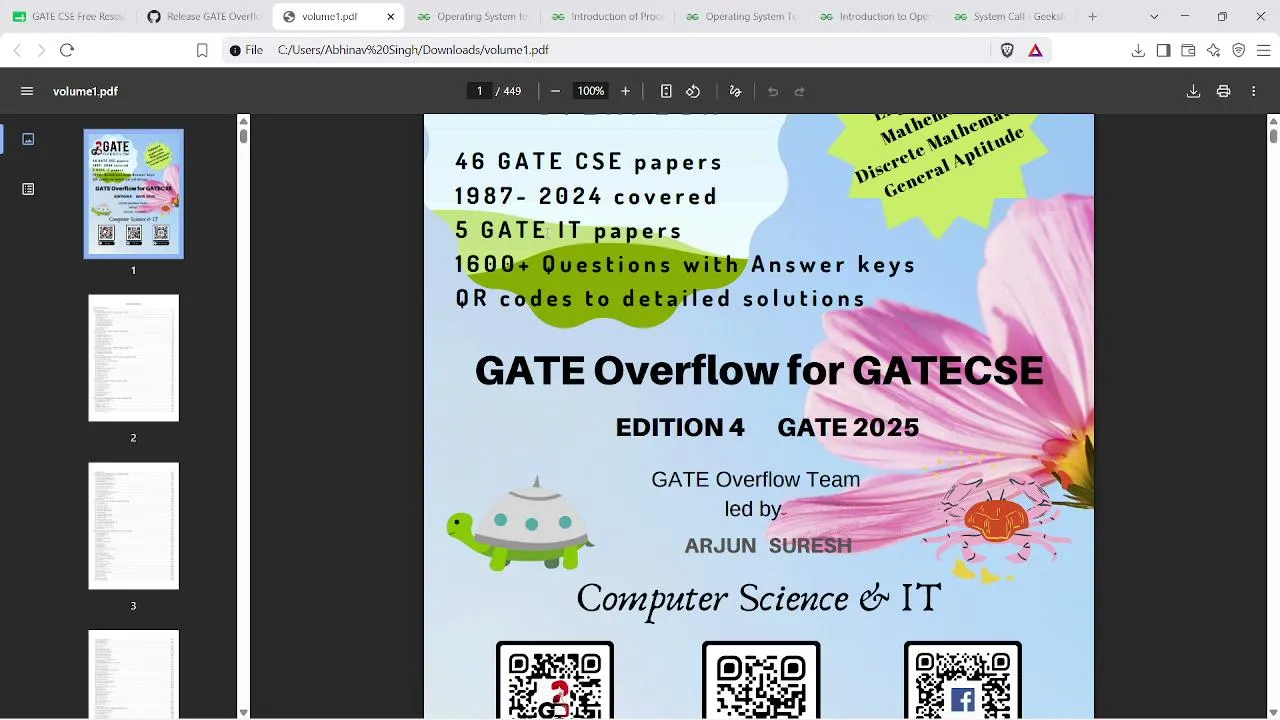
Task: Jump to page 2 thumbnail
Action: (x=133, y=358)
